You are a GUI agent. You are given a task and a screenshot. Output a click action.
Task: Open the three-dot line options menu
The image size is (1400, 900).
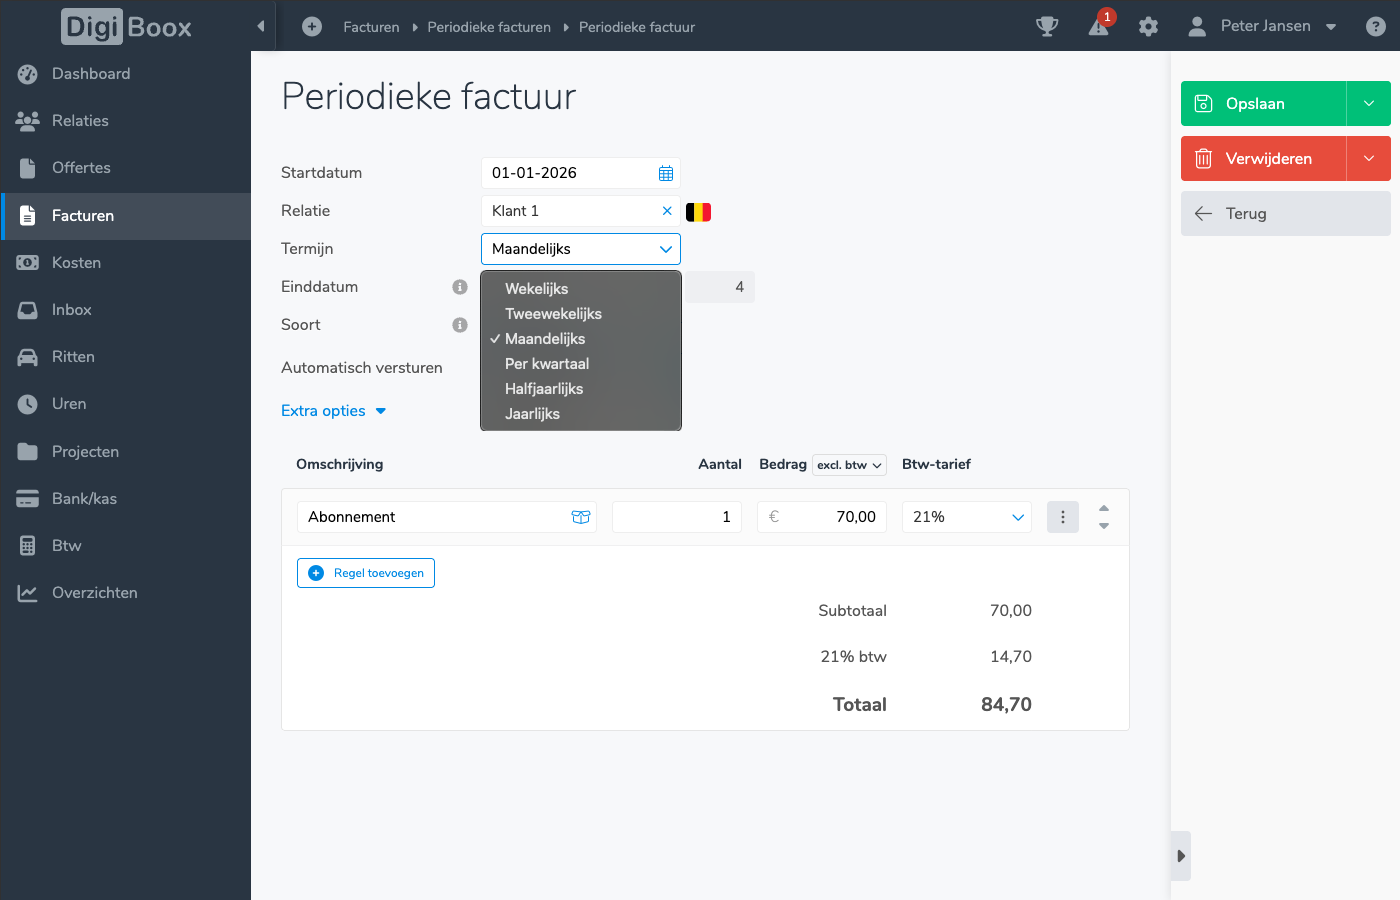[1062, 517]
